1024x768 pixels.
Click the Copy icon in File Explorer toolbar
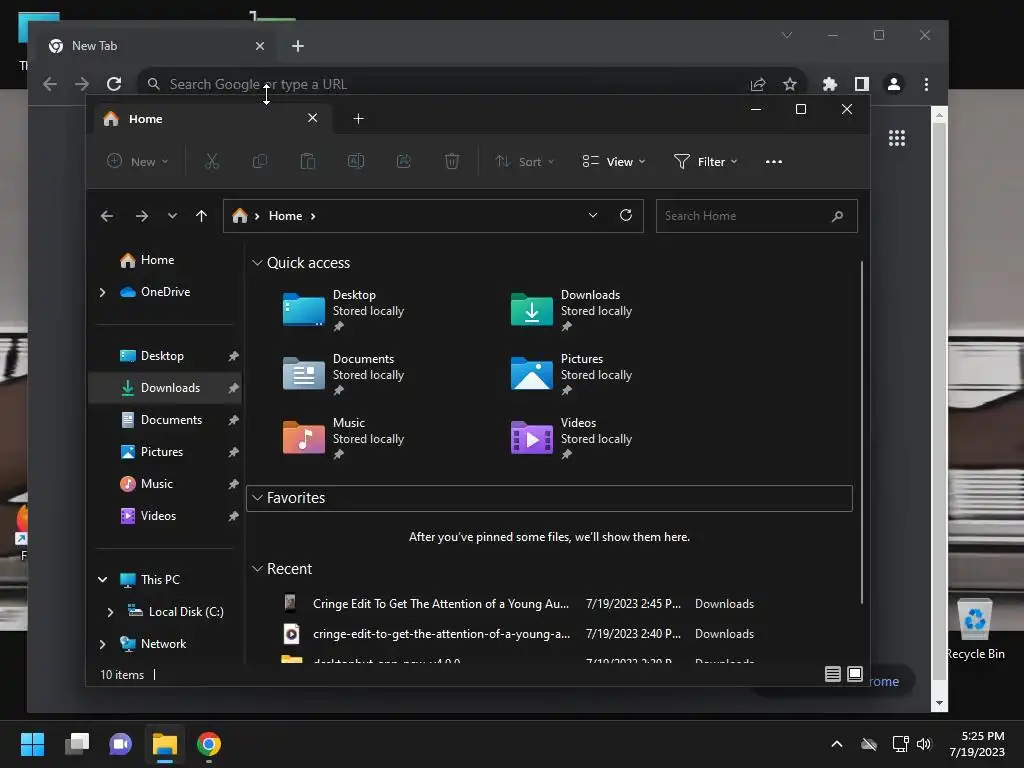click(260, 161)
